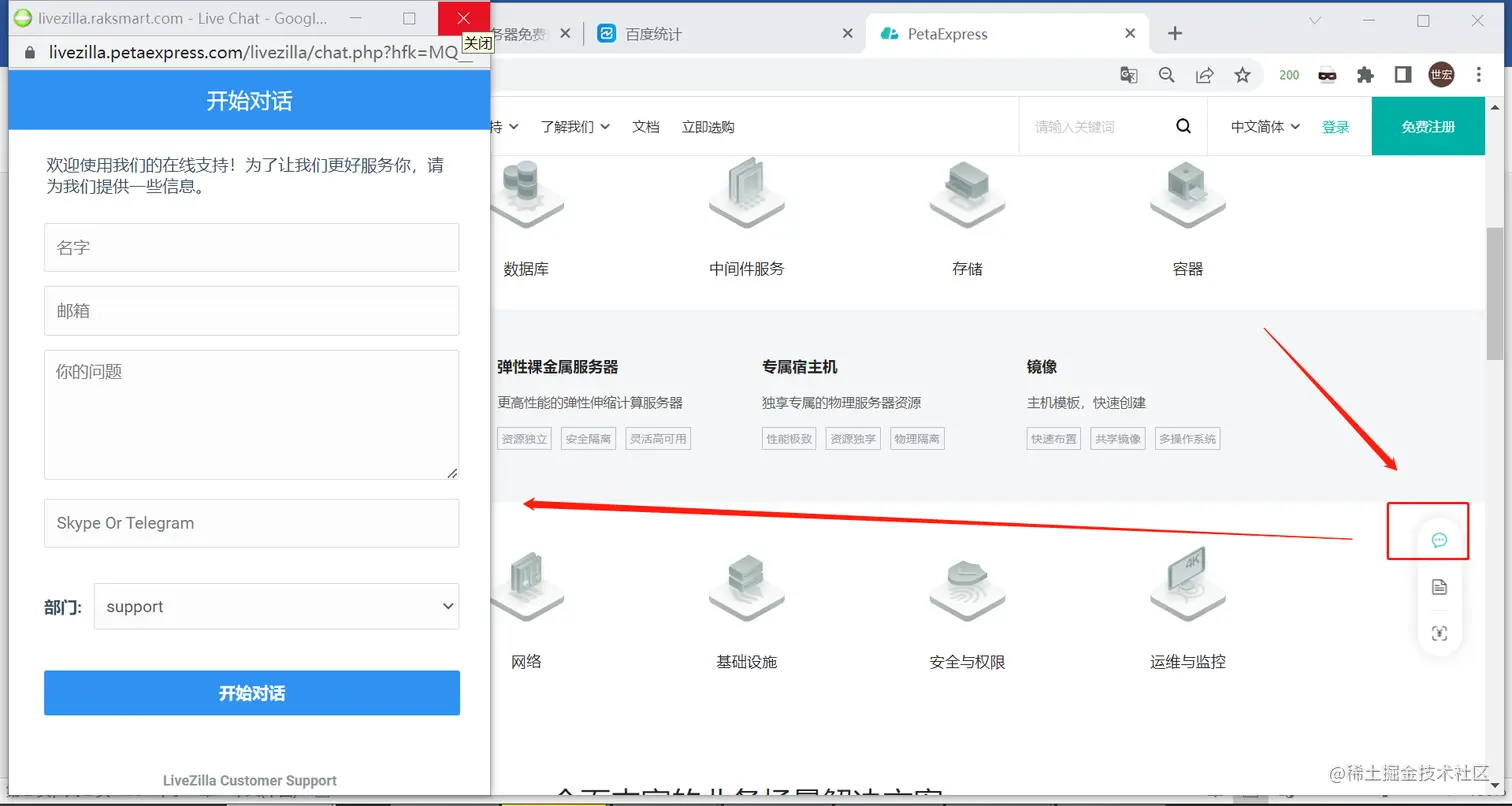Expand the 了解我们 navigation dropdown
This screenshot has width=1512, height=806.
point(576,126)
